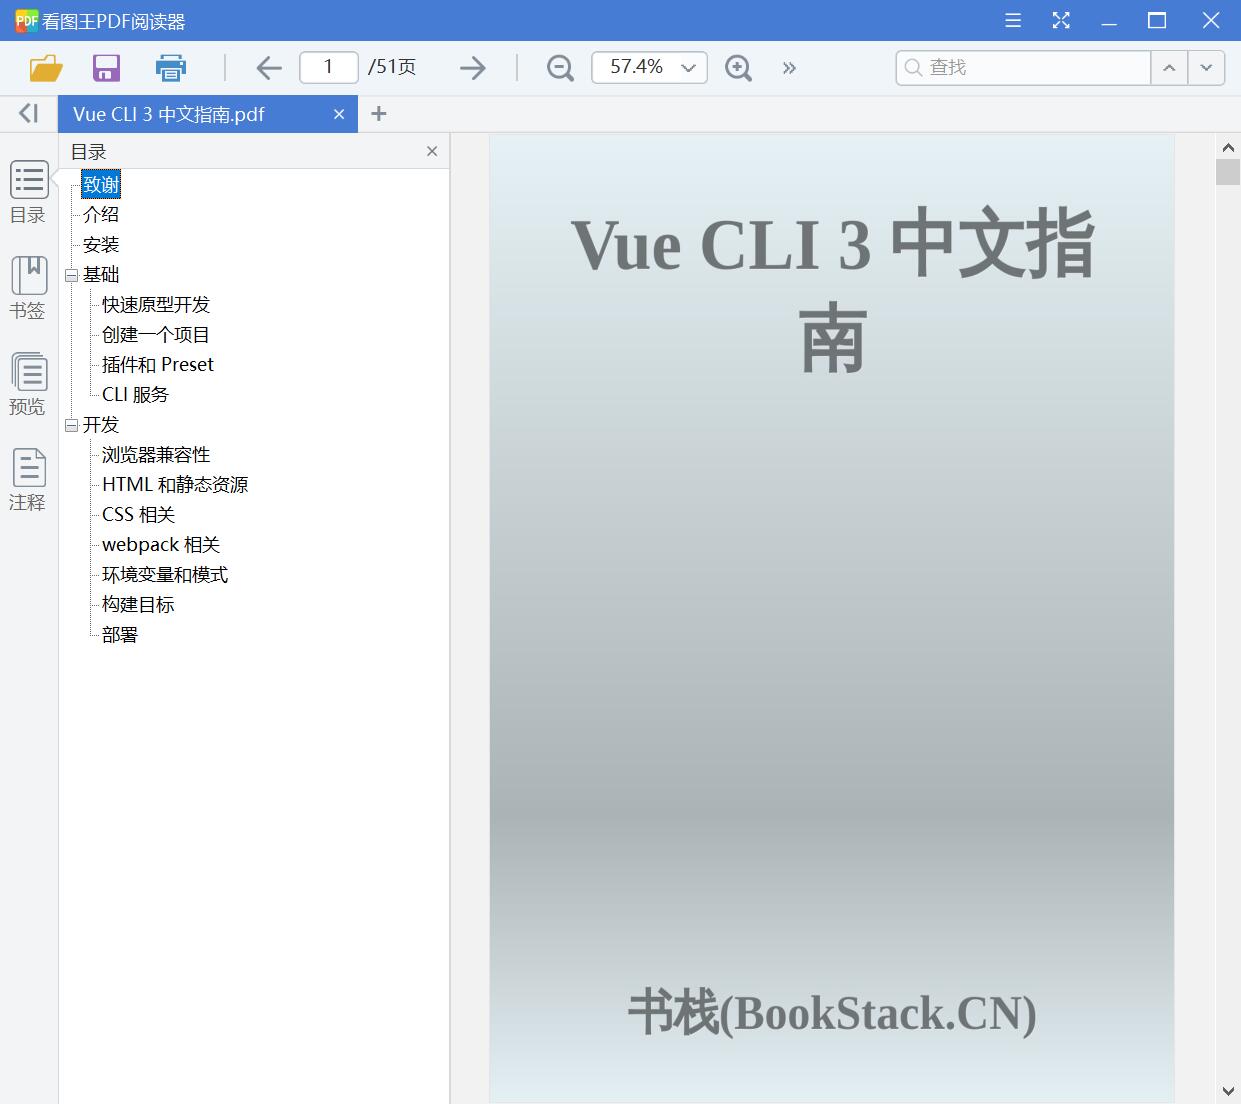Open CSS 相关 outline entry
The height and width of the screenshot is (1104, 1241).
[x=139, y=514]
